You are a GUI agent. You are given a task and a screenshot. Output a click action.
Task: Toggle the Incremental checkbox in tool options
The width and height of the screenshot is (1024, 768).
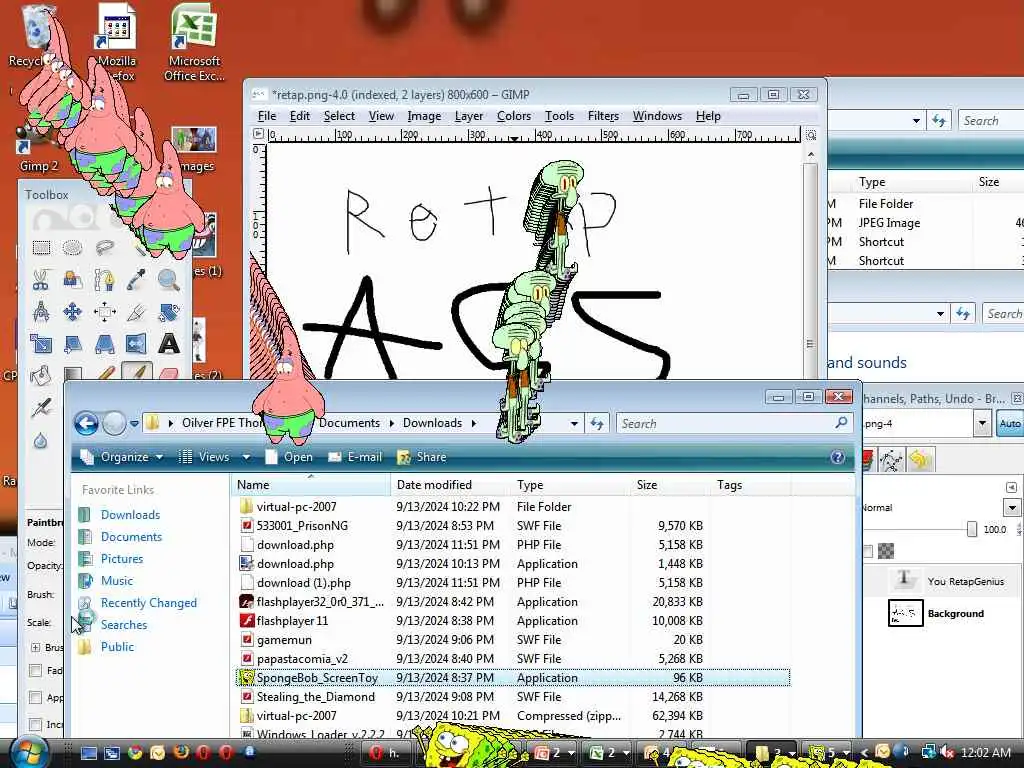coord(36,724)
